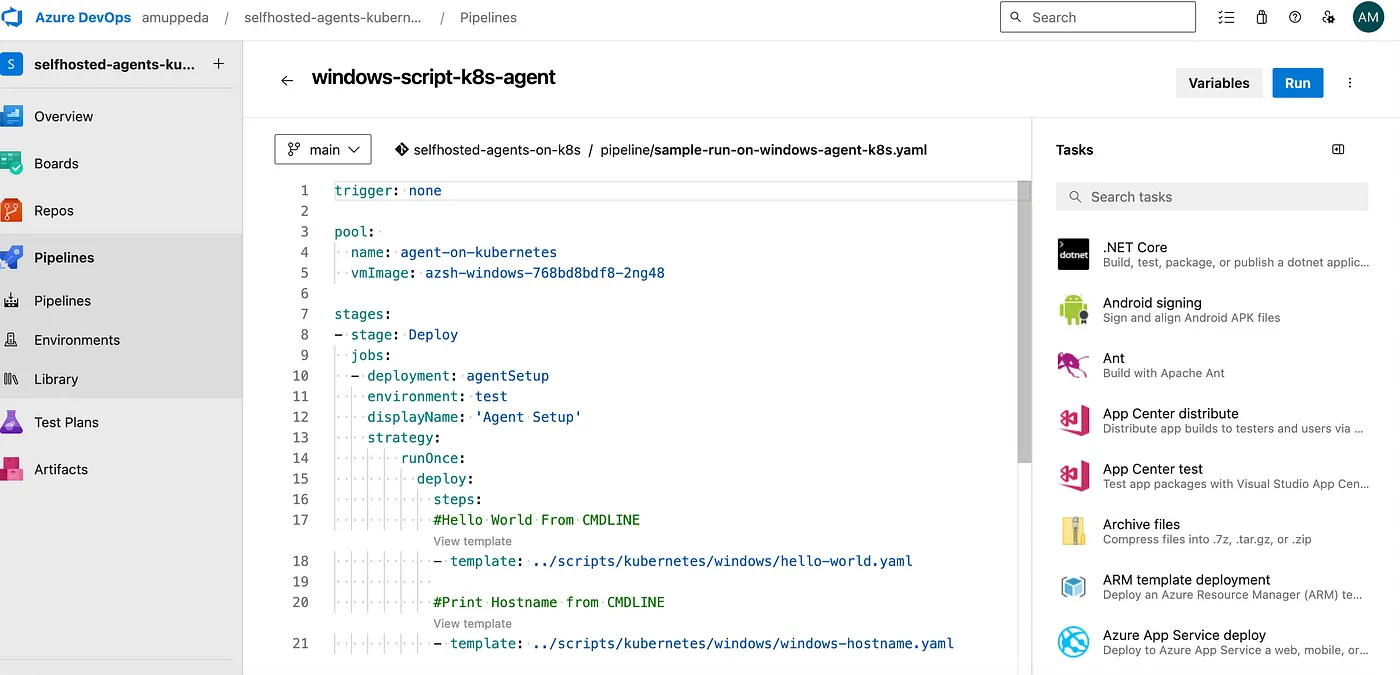Image resolution: width=1400 pixels, height=675 pixels.
Task: Click the selfhosted-agents-ku... project name
Action: click(115, 64)
